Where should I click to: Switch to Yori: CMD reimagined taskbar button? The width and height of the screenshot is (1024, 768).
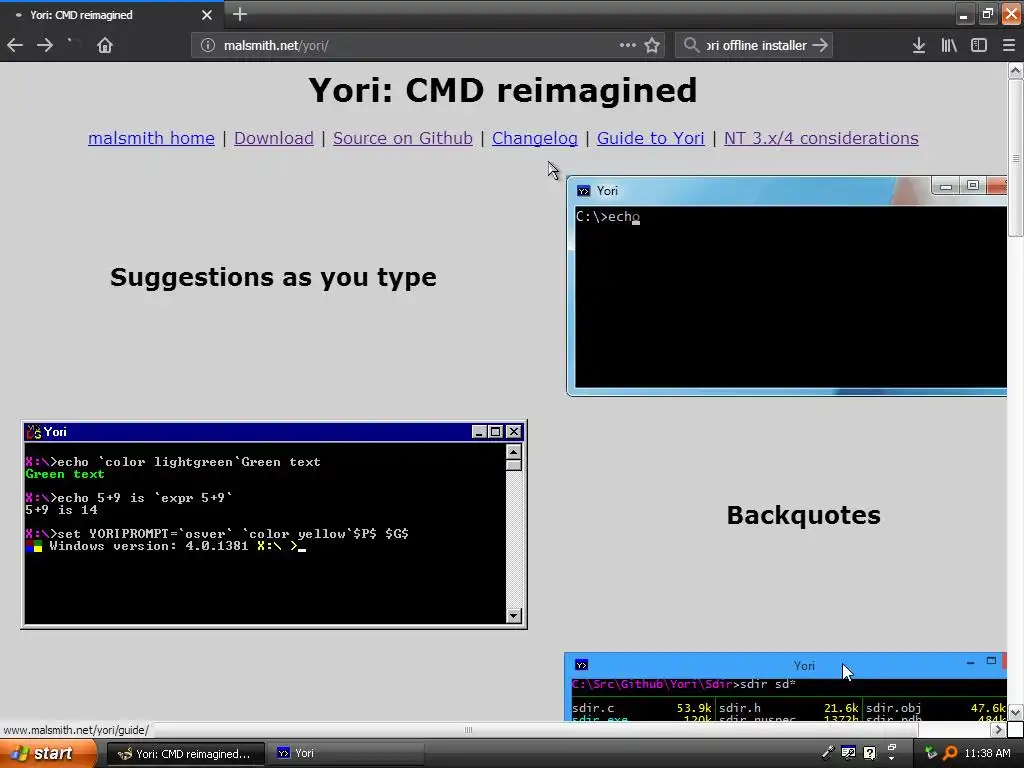pyautogui.click(x=185, y=754)
